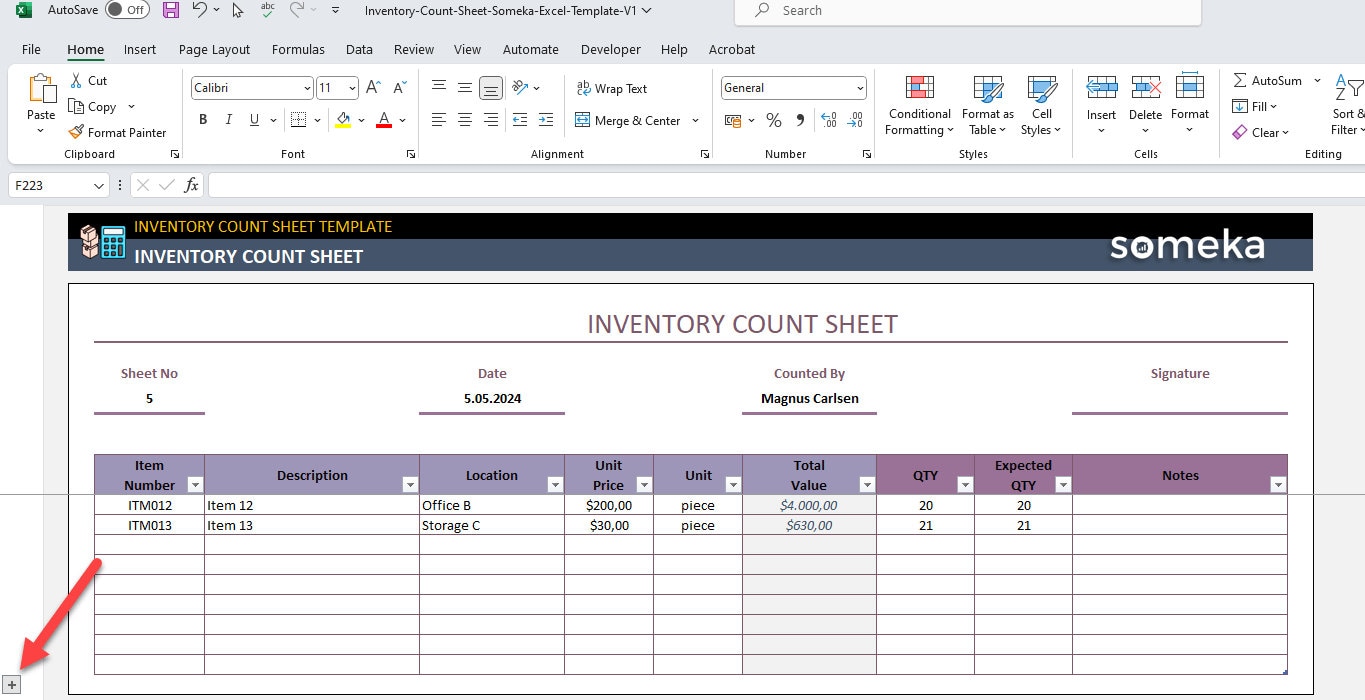
Task: Open the Developer tab
Action: [x=610, y=49]
